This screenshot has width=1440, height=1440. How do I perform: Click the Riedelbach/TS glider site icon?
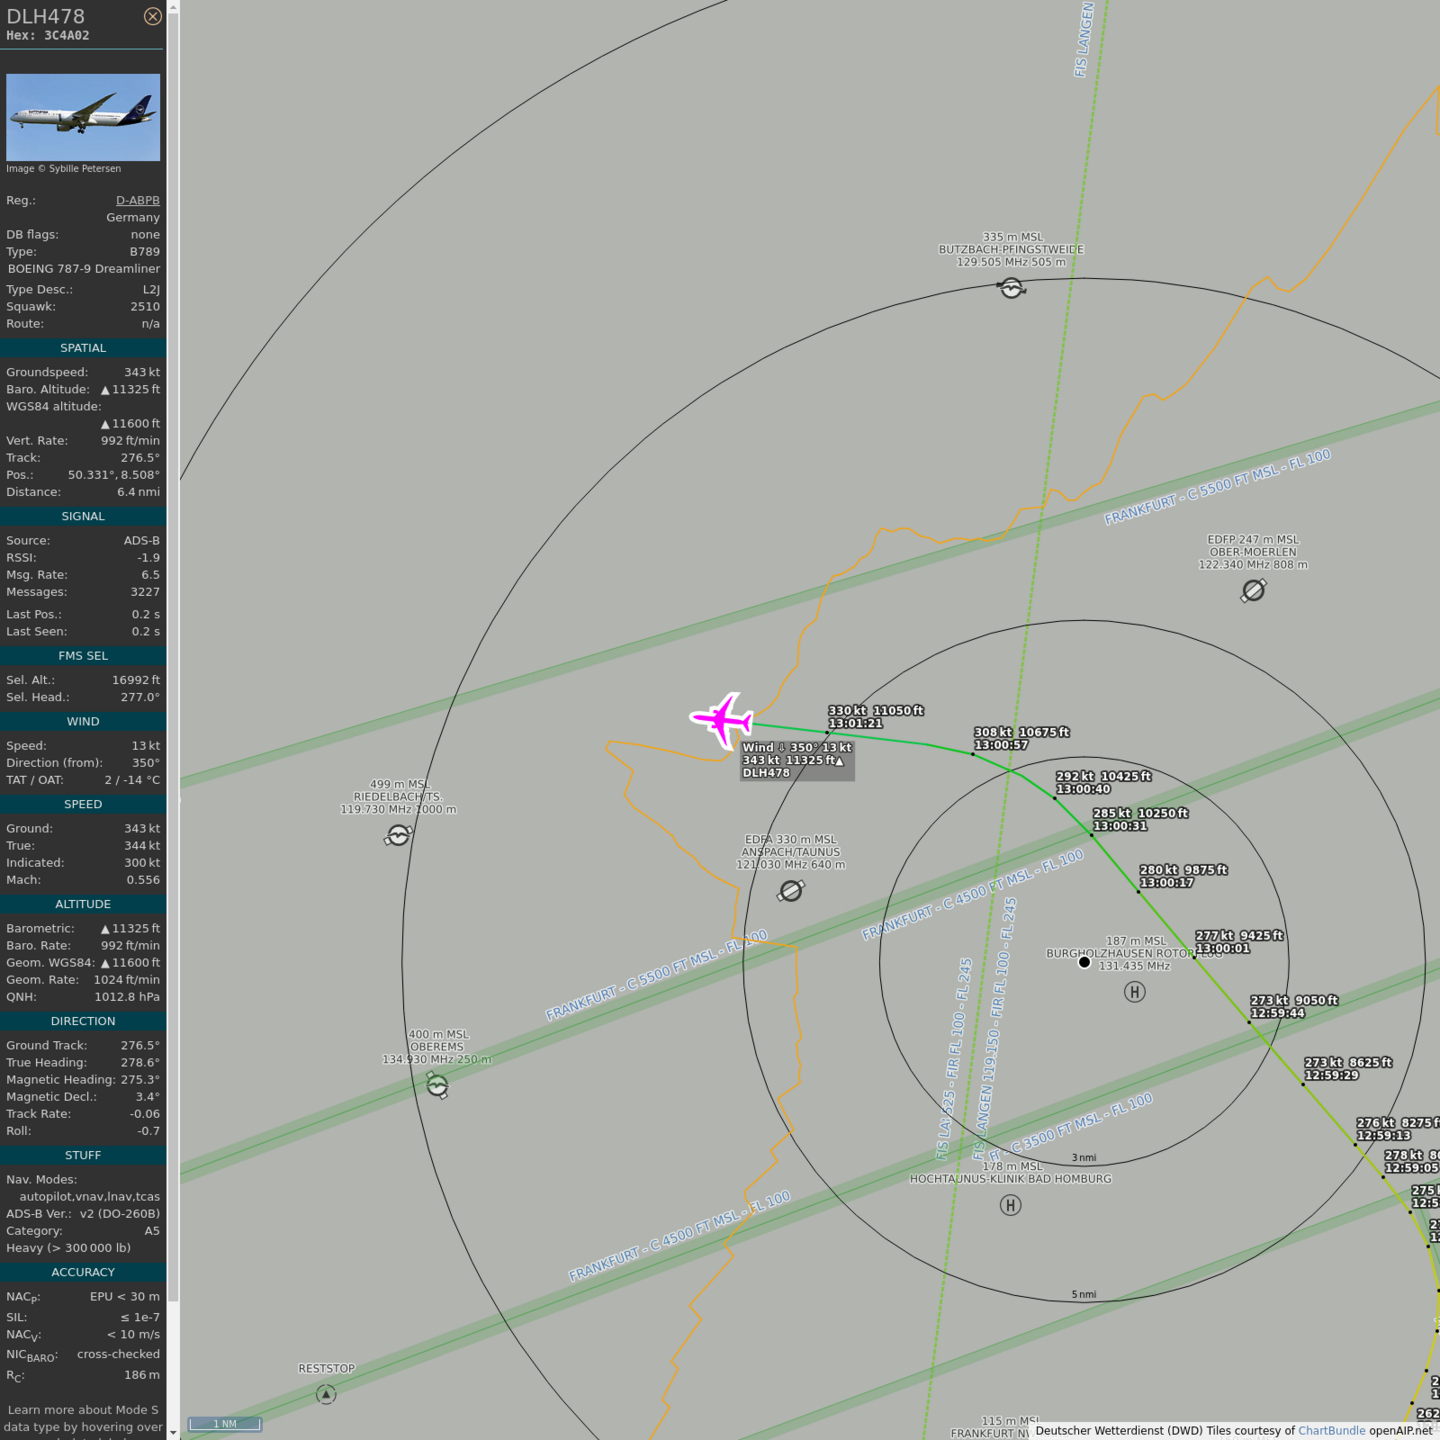click(x=398, y=835)
